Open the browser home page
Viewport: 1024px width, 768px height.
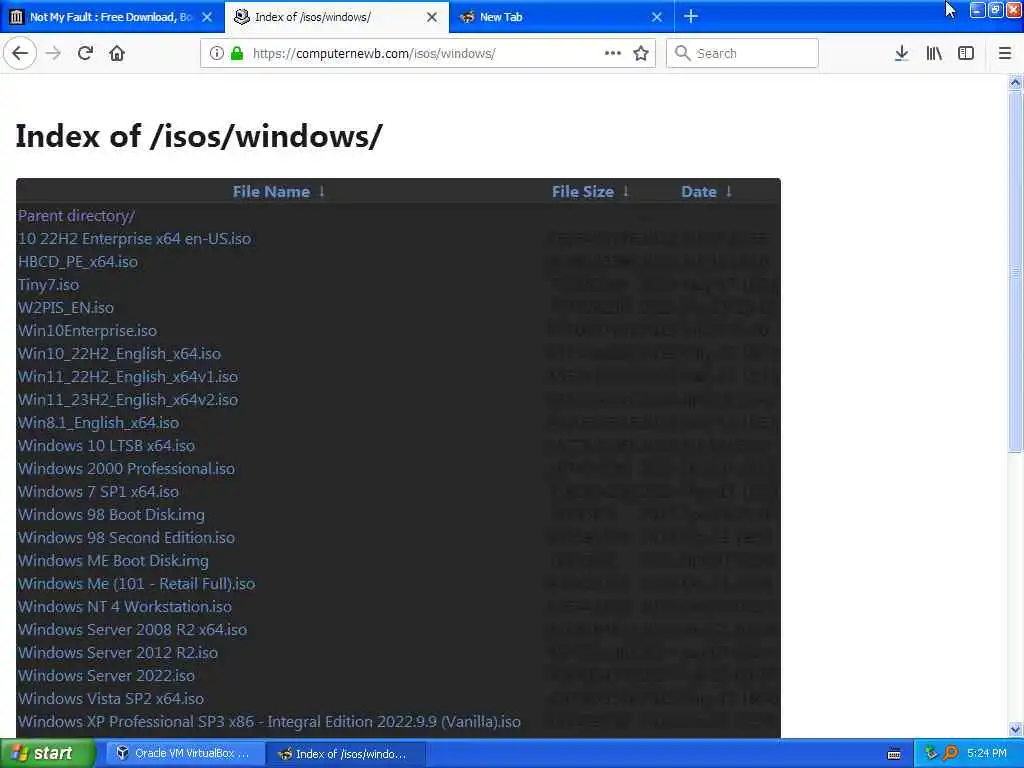[x=117, y=54]
